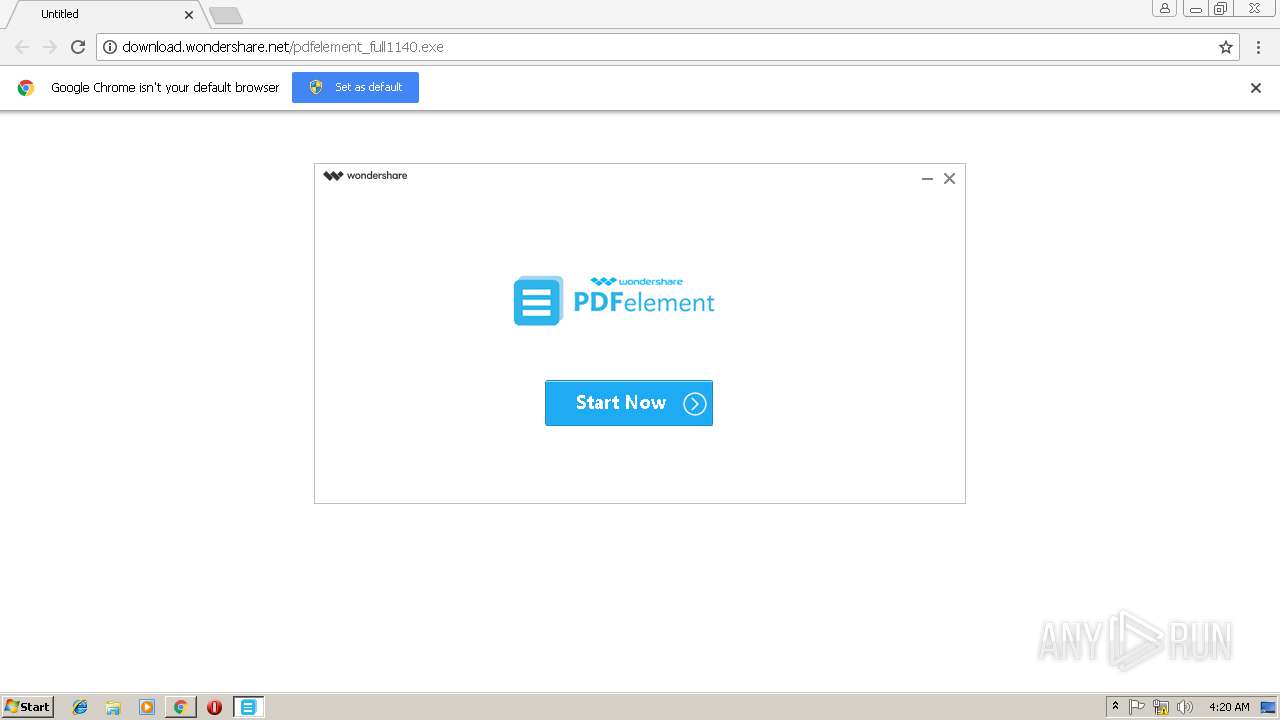The width and height of the screenshot is (1280, 720).
Task: Minimize the Wondershare installer window
Action: click(927, 179)
